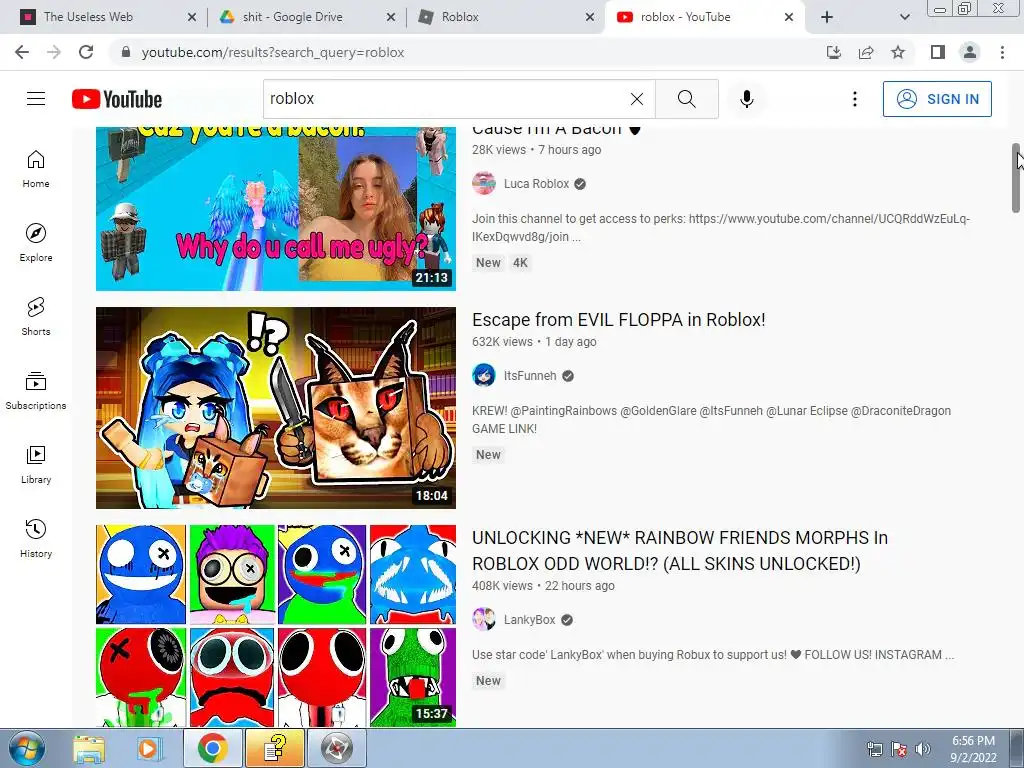Open Shorts in sidebar
This screenshot has height=768, width=1024.
tap(36, 317)
